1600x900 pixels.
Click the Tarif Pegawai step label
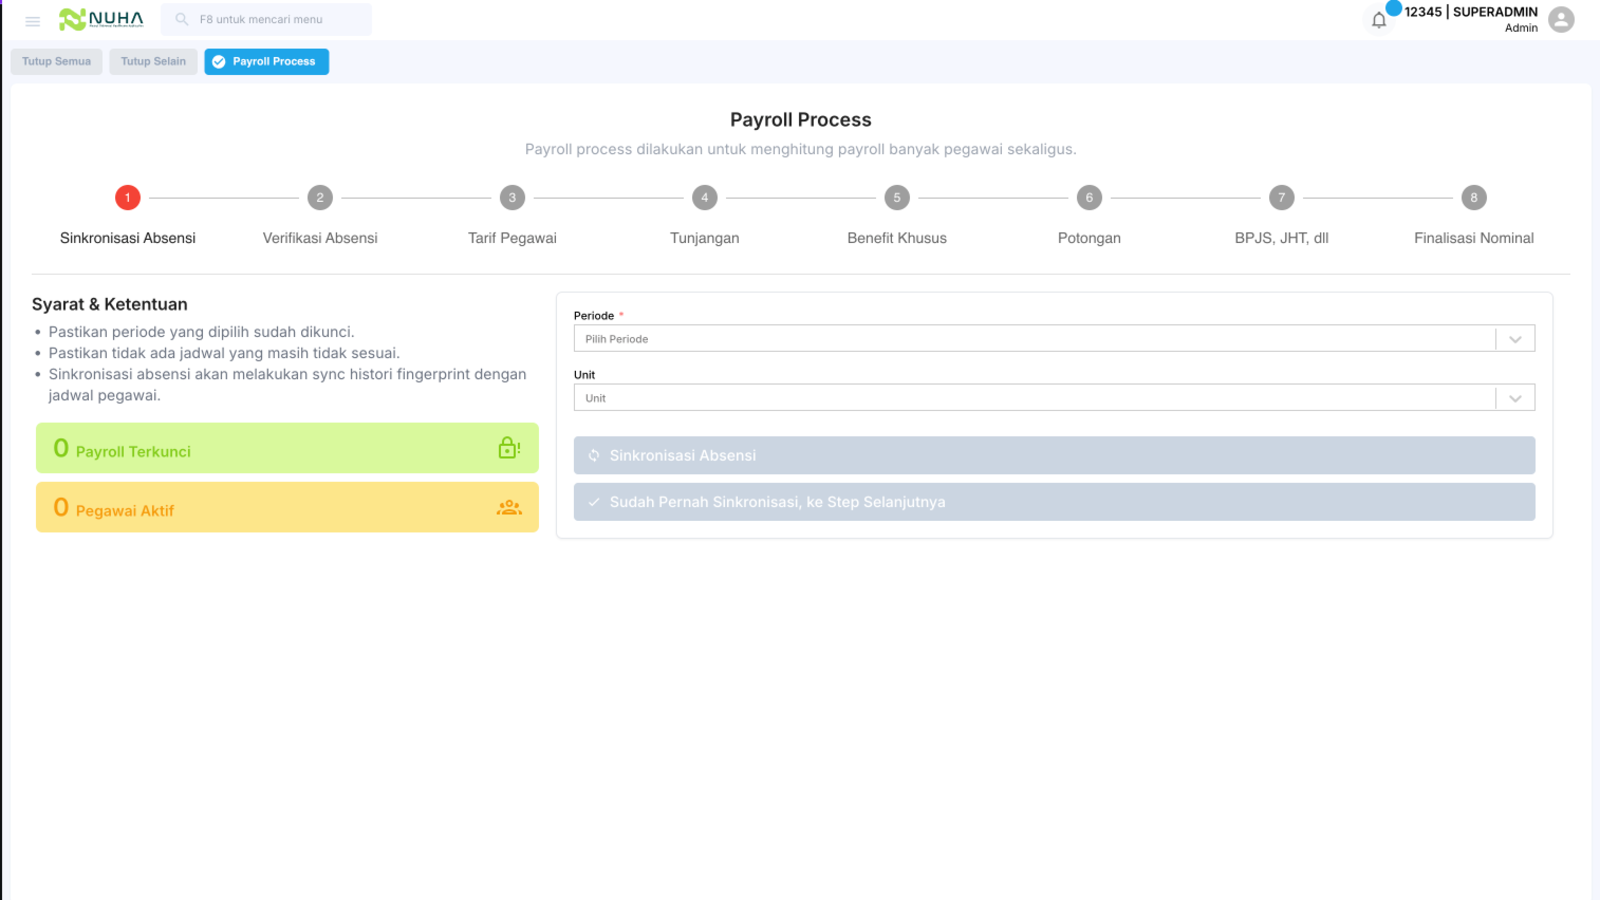tap(512, 238)
